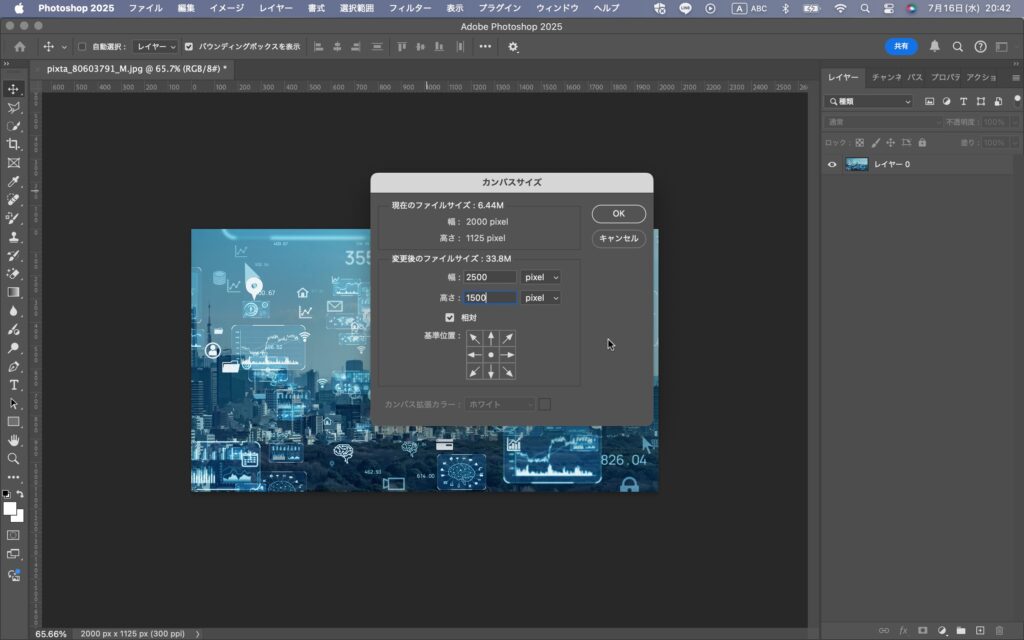Confirm canvas size with OK

point(618,214)
